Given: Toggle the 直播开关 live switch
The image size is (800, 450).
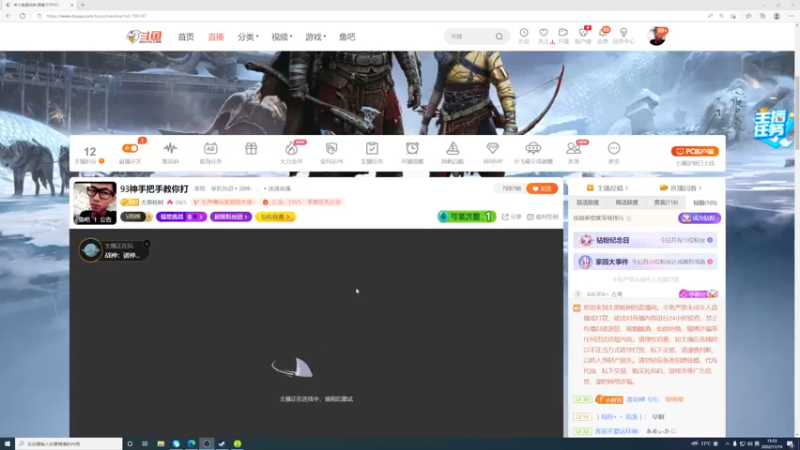Looking at the screenshot, I should tap(130, 148).
